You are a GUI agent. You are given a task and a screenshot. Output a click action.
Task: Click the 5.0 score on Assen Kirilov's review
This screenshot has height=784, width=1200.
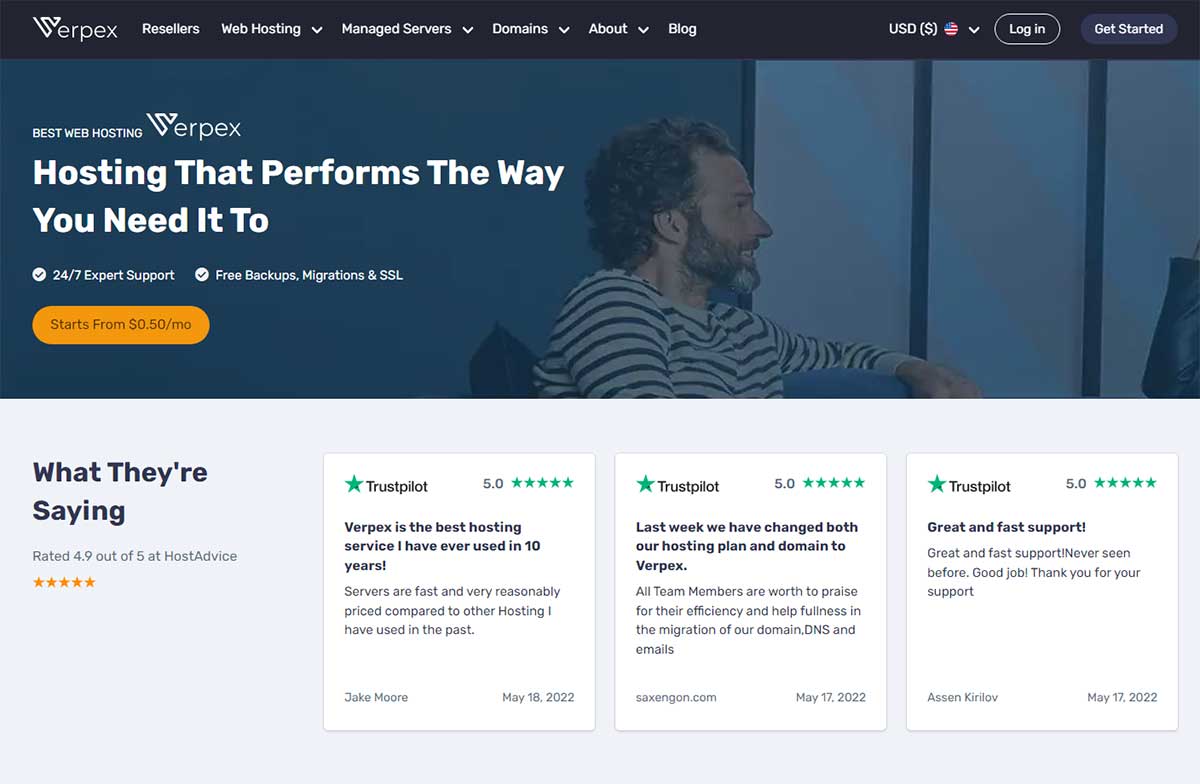coord(1075,484)
